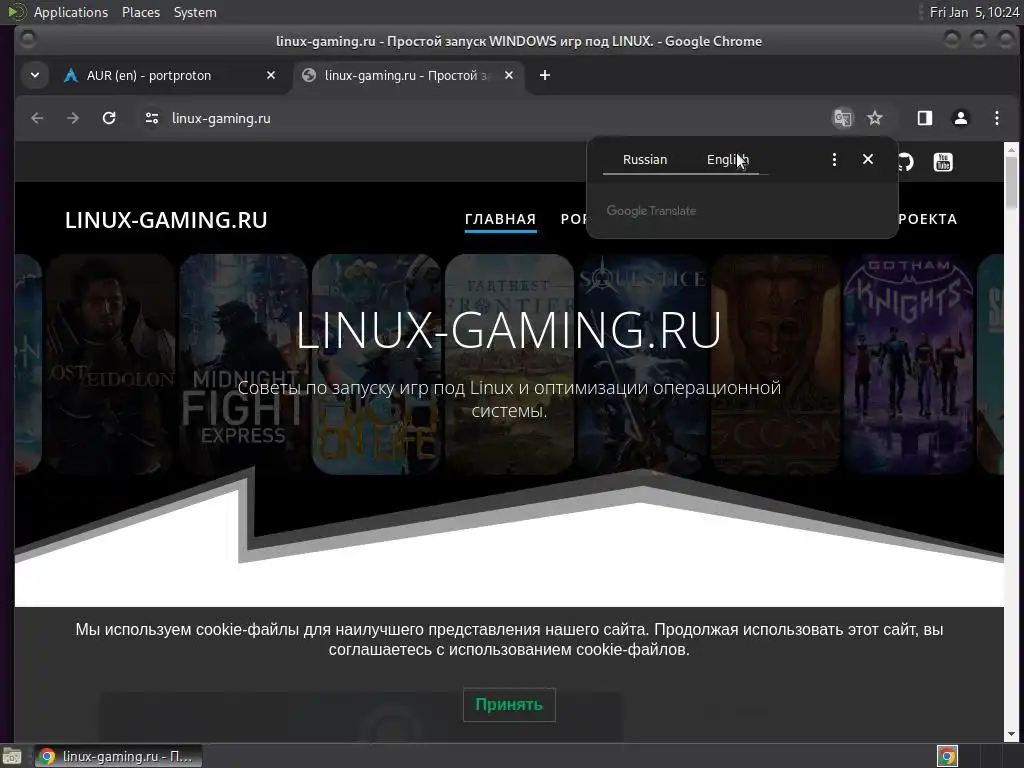
Task: Click the Chrome taskbar window button
Action: (x=118, y=756)
